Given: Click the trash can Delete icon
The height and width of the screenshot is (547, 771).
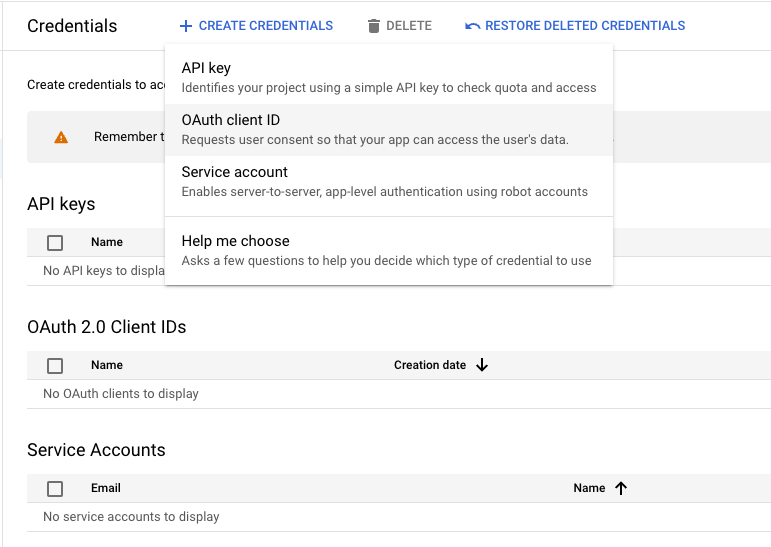Looking at the screenshot, I should tap(374, 26).
